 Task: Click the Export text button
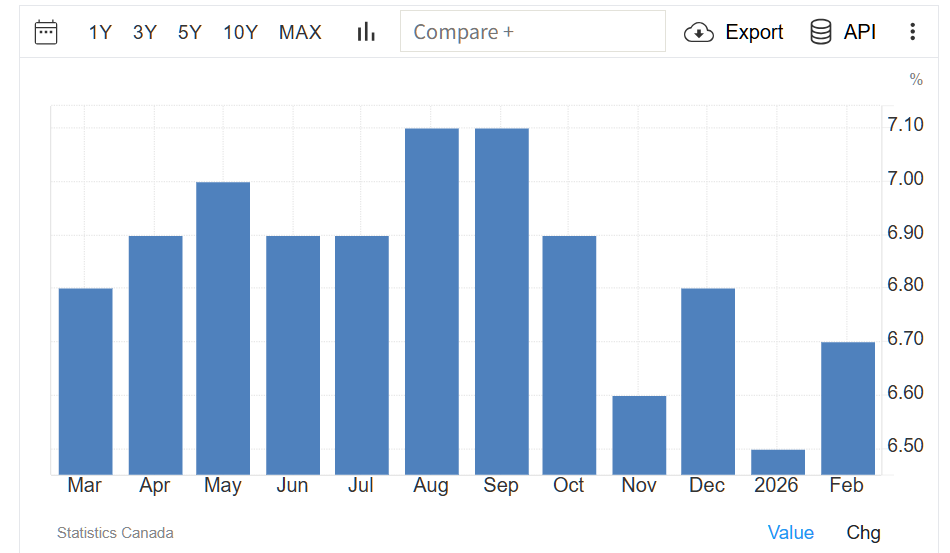pyautogui.click(x=754, y=32)
